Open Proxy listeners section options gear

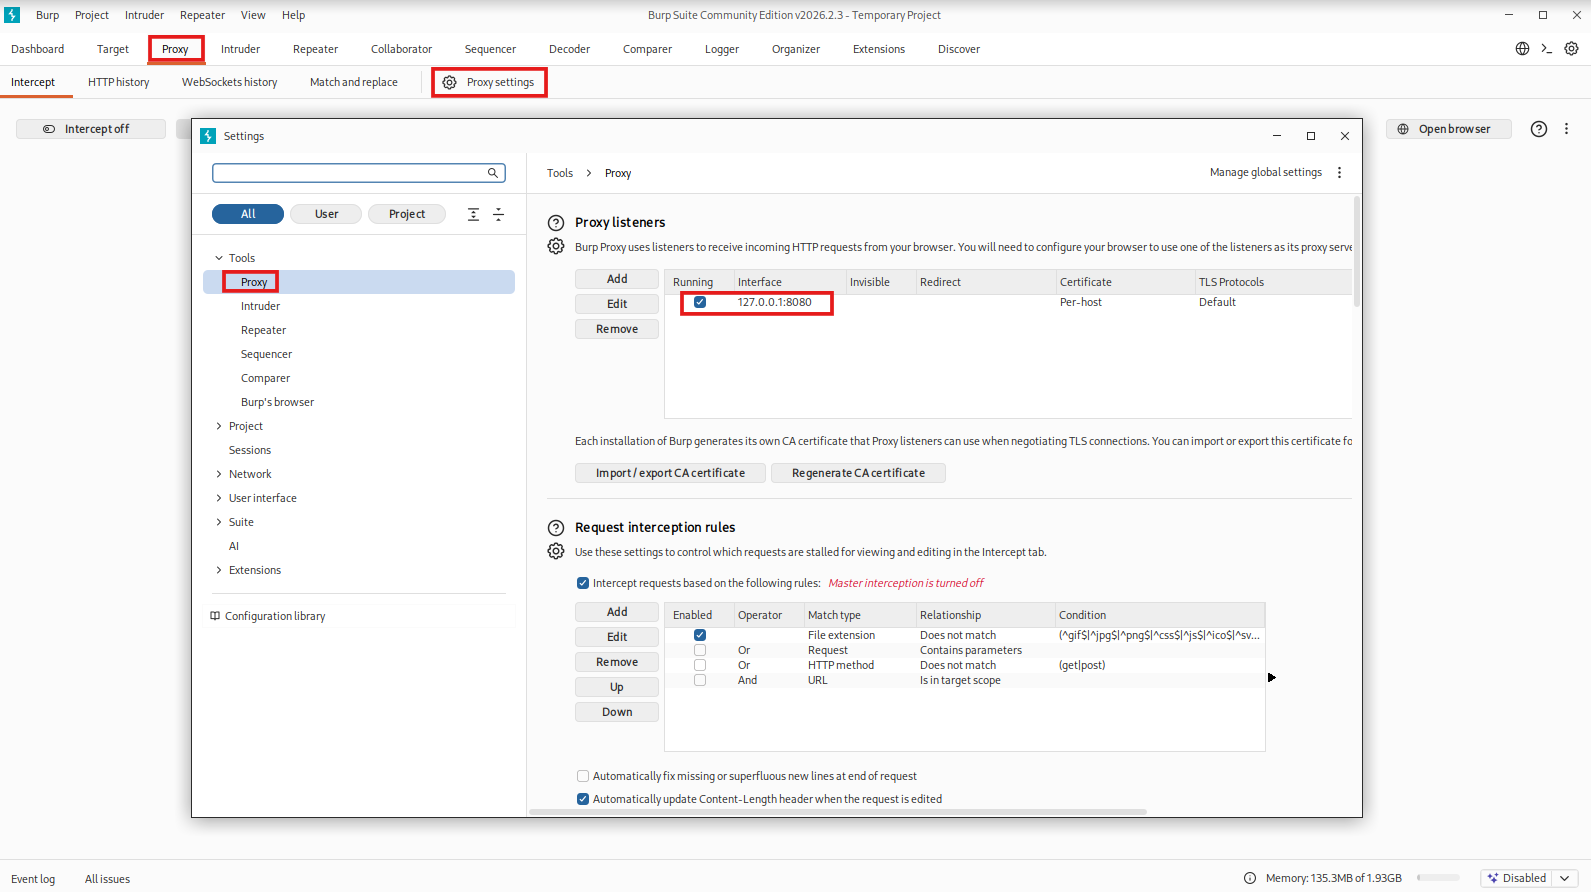tap(556, 246)
